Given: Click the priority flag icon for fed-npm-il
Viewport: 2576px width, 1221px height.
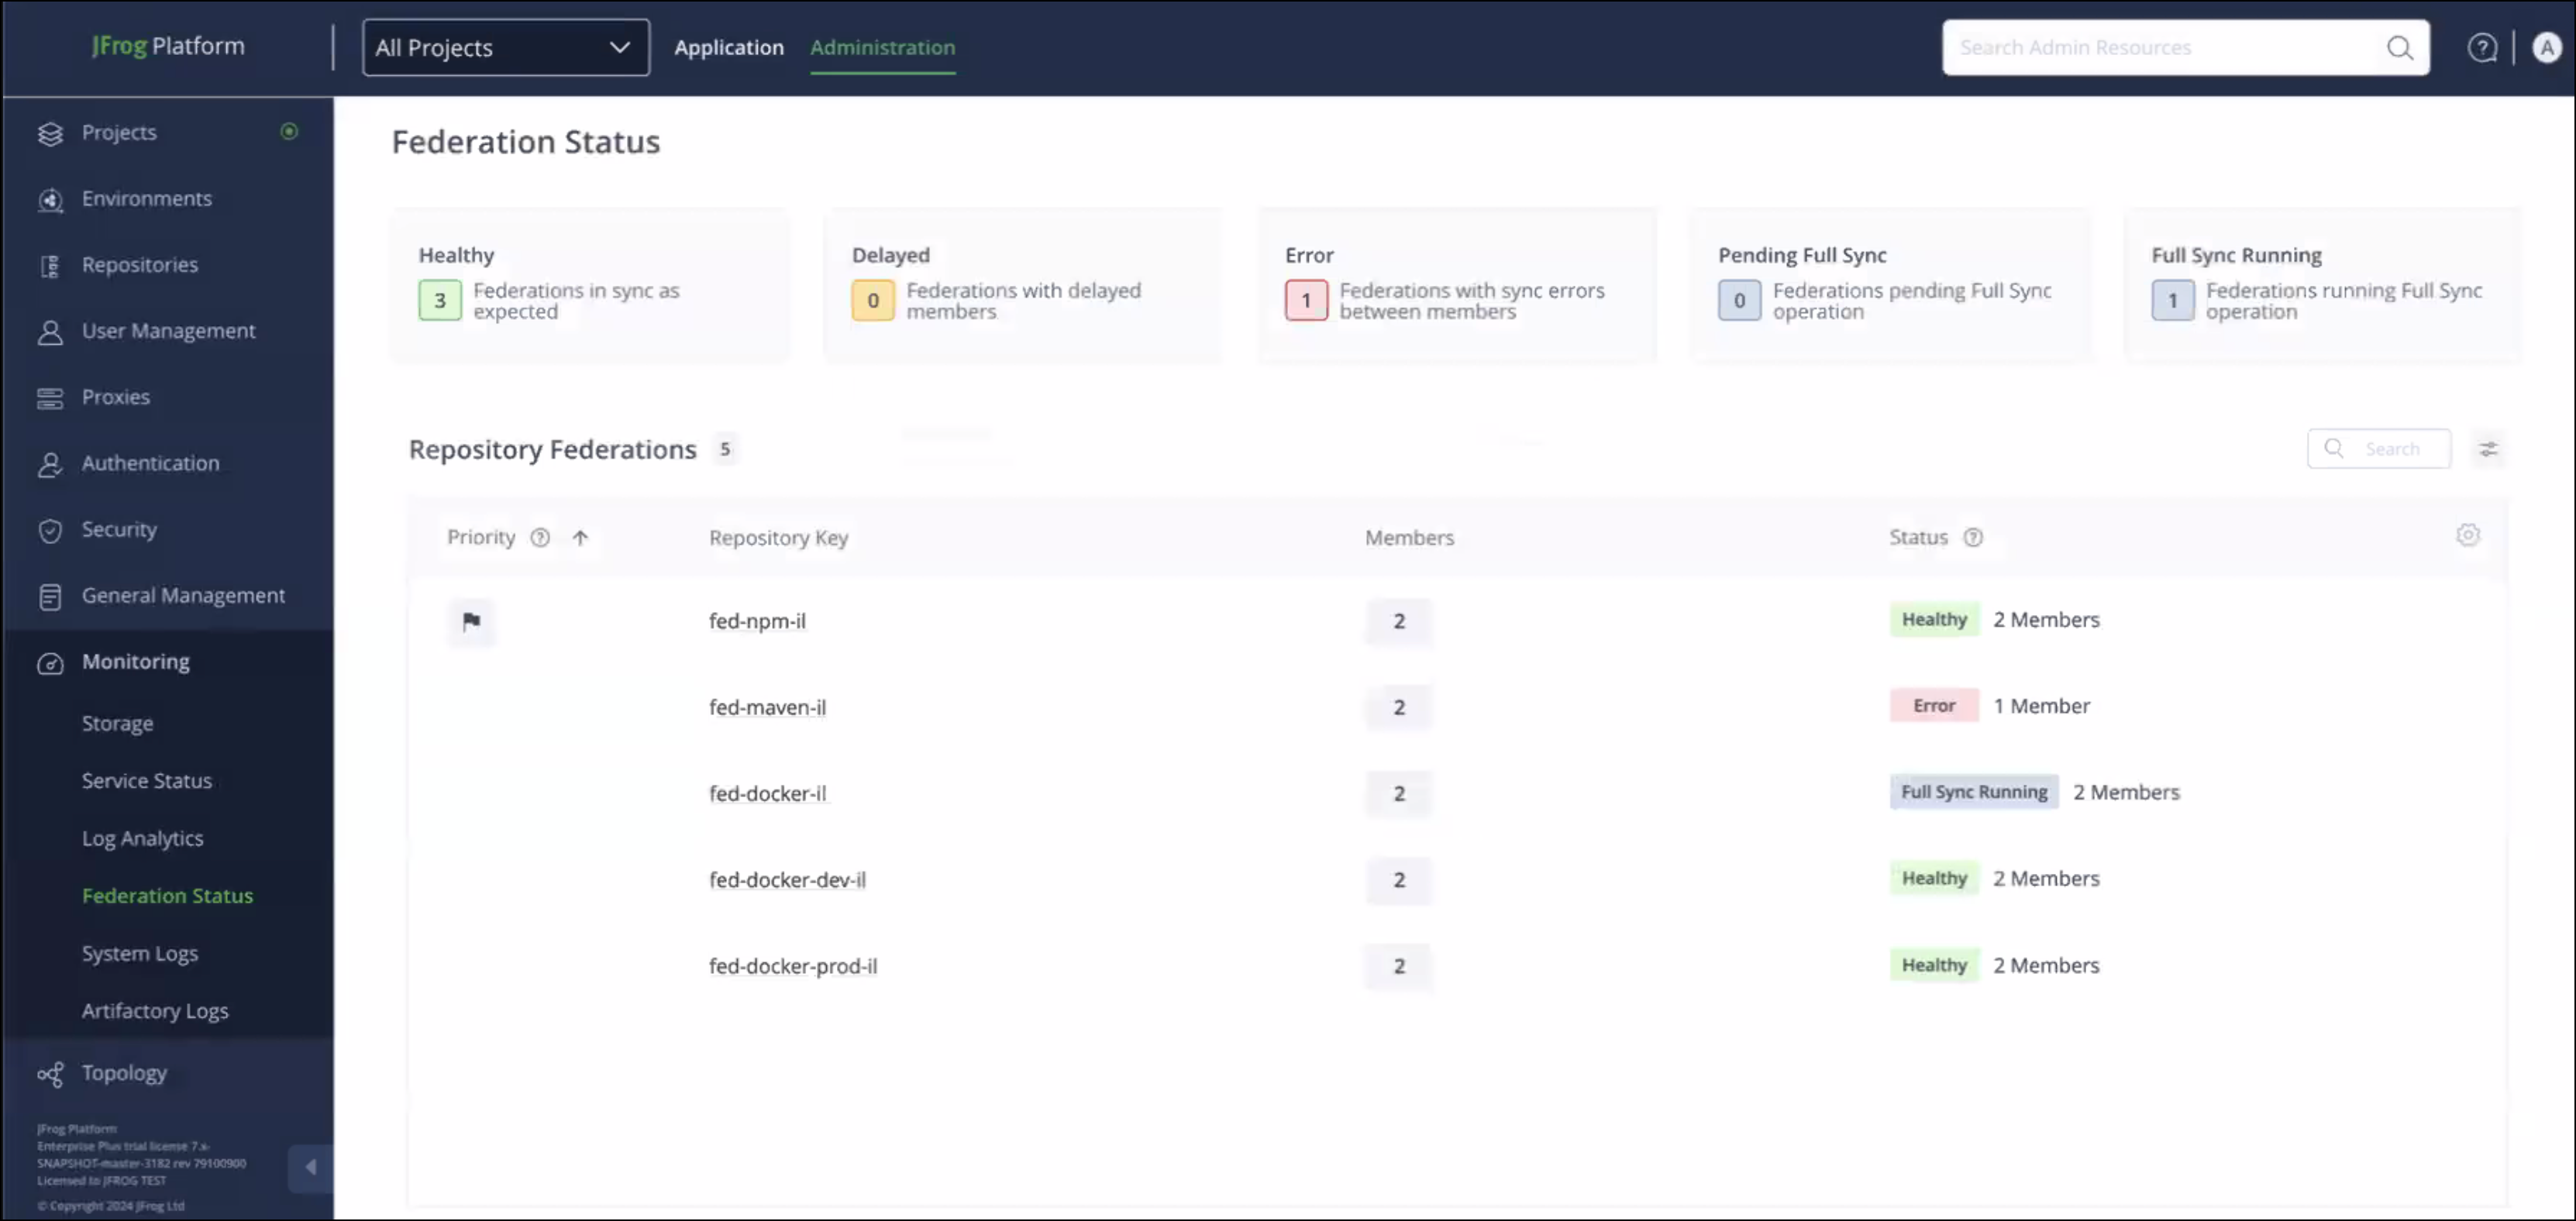Looking at the screenshot, I should pos(471,621).
